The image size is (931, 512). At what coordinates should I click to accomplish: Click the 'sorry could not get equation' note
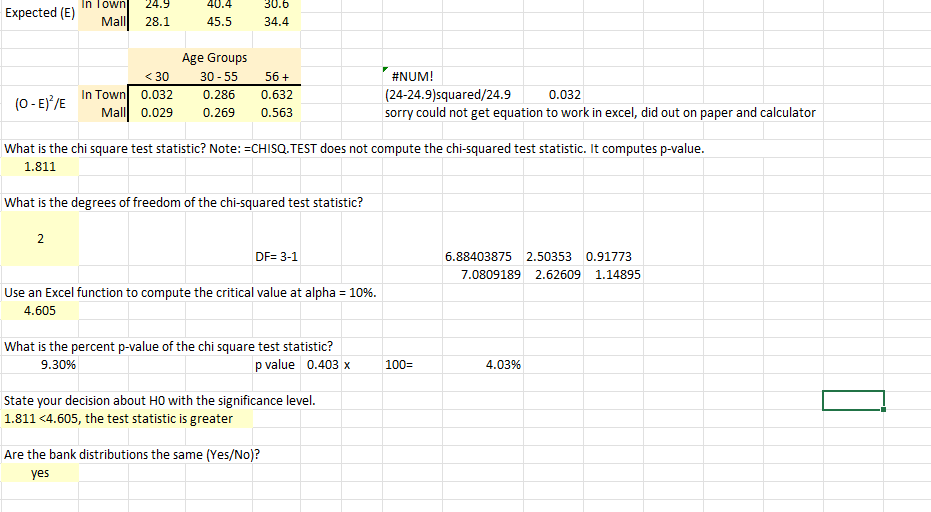(600, 112)
